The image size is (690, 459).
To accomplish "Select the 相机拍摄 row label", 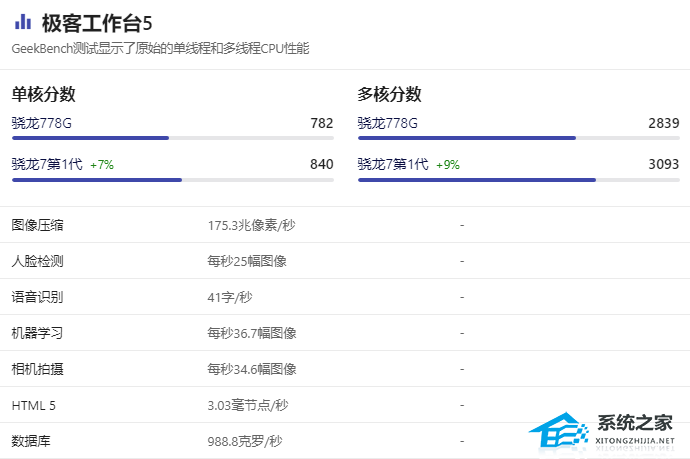I will click(38, 369).
